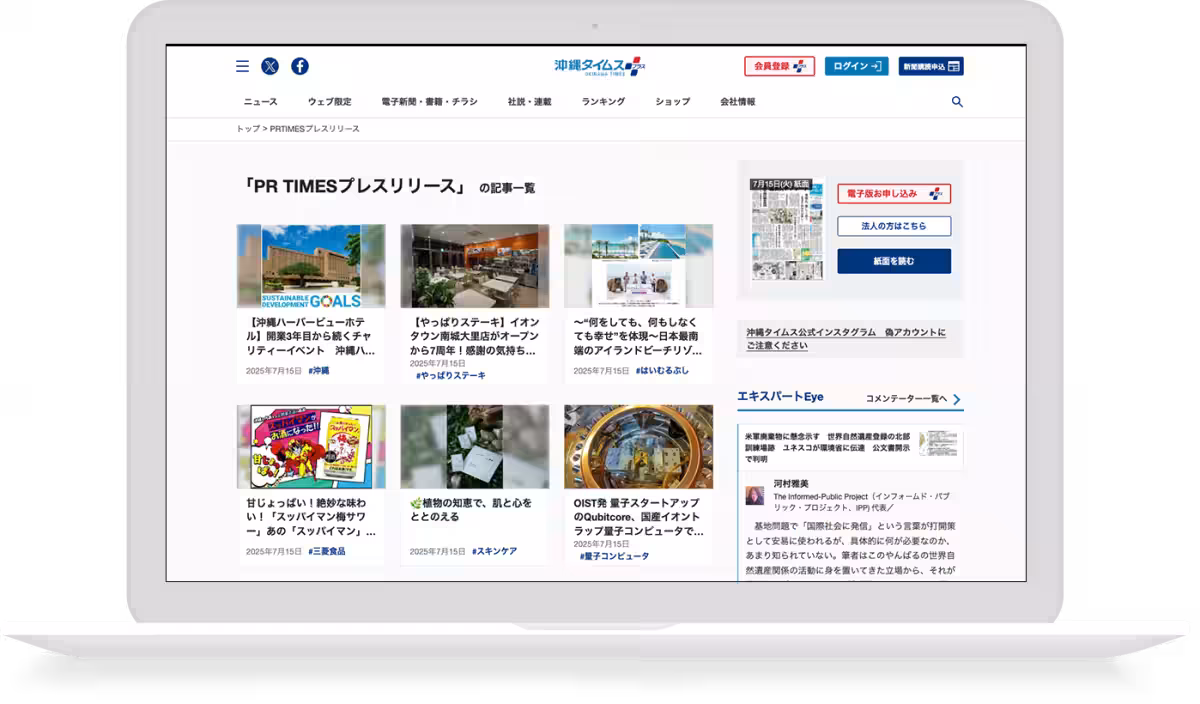Open the 7月15日 newspaper front-page image

(787, 229)
